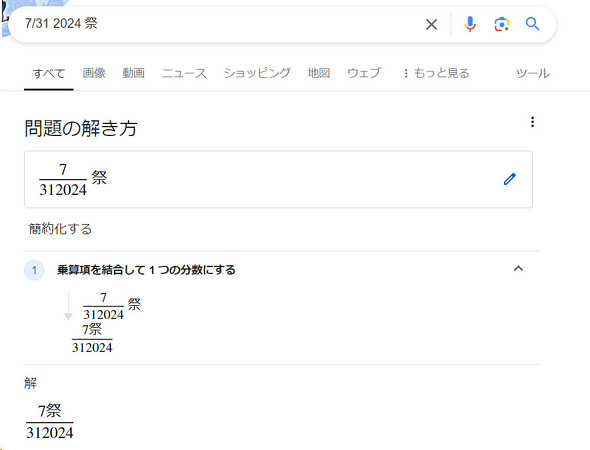590x450 pixels.
Task: Clear the search box with X icon
Action: pyautogui.click(x=431, y=24)
